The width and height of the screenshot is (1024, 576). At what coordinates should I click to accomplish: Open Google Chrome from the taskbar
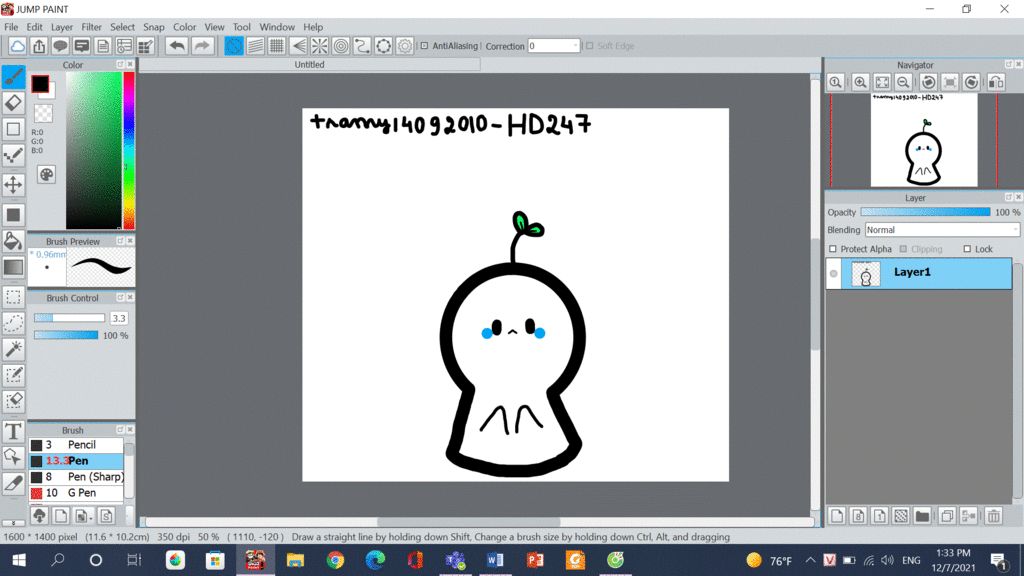coord(335,560)
